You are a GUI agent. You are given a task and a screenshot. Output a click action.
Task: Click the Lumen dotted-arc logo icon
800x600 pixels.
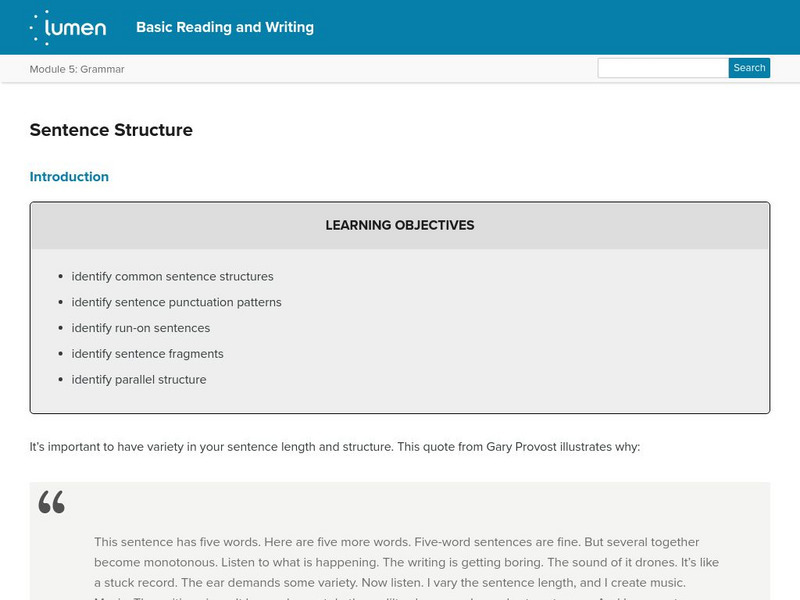40,27
